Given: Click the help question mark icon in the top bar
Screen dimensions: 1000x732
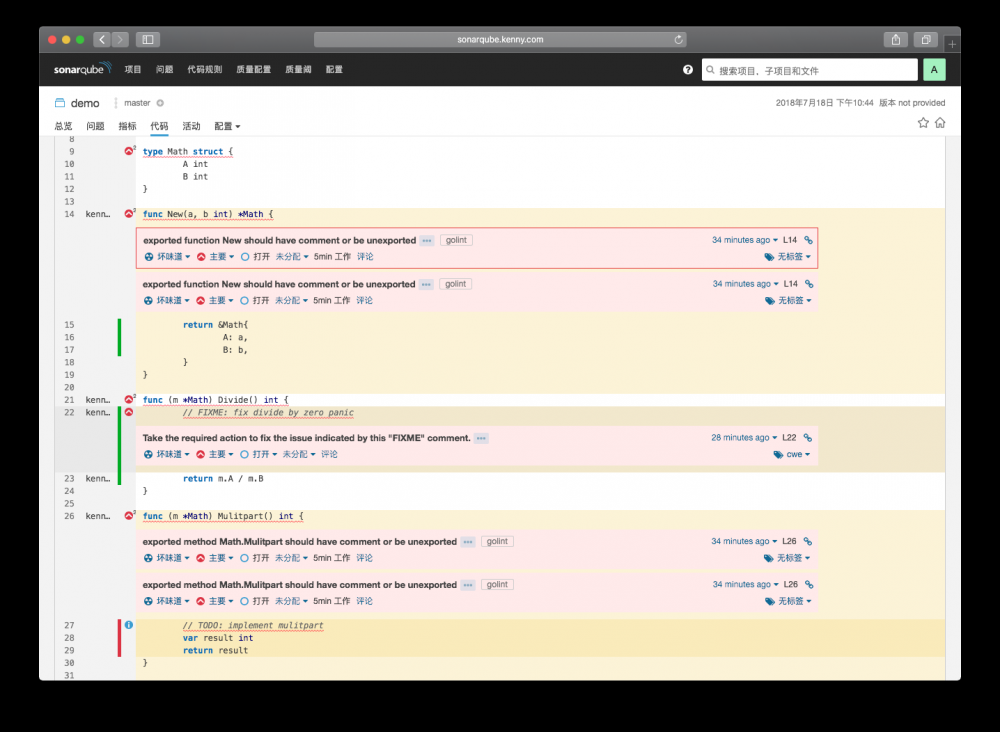Looking at the screenshot, I should 687,69.
